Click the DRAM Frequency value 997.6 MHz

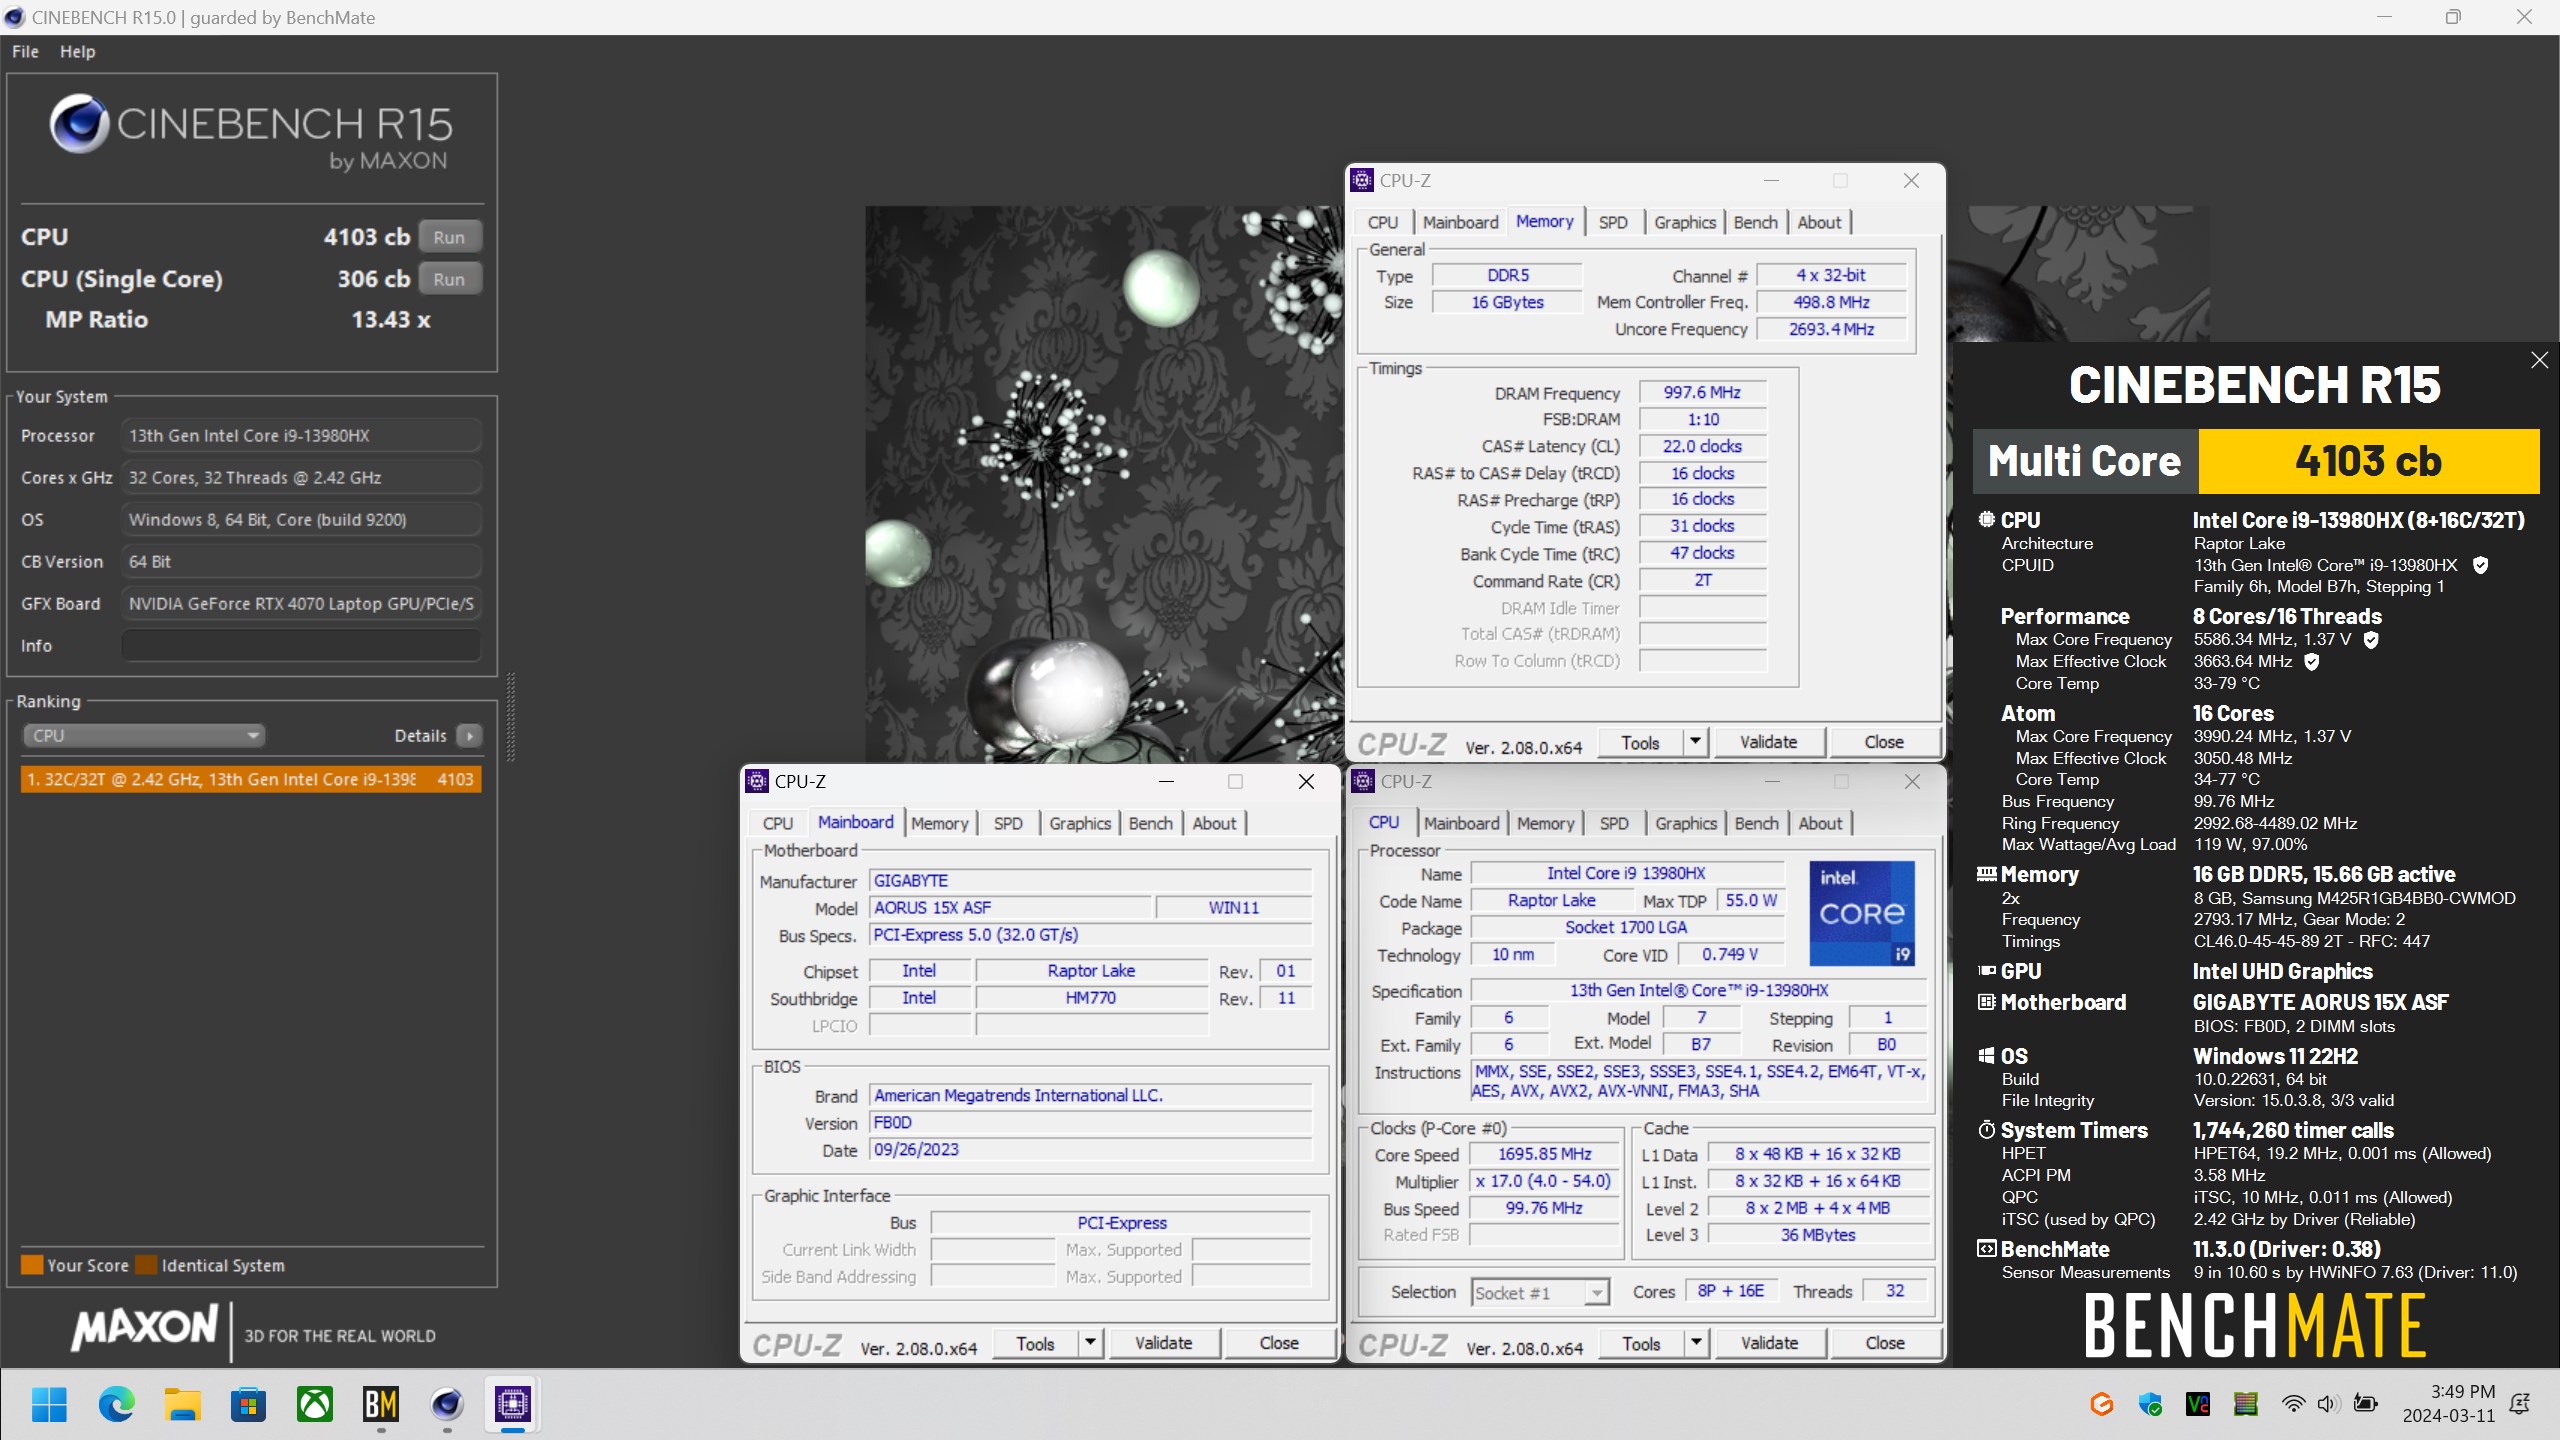coord(1702,393)
